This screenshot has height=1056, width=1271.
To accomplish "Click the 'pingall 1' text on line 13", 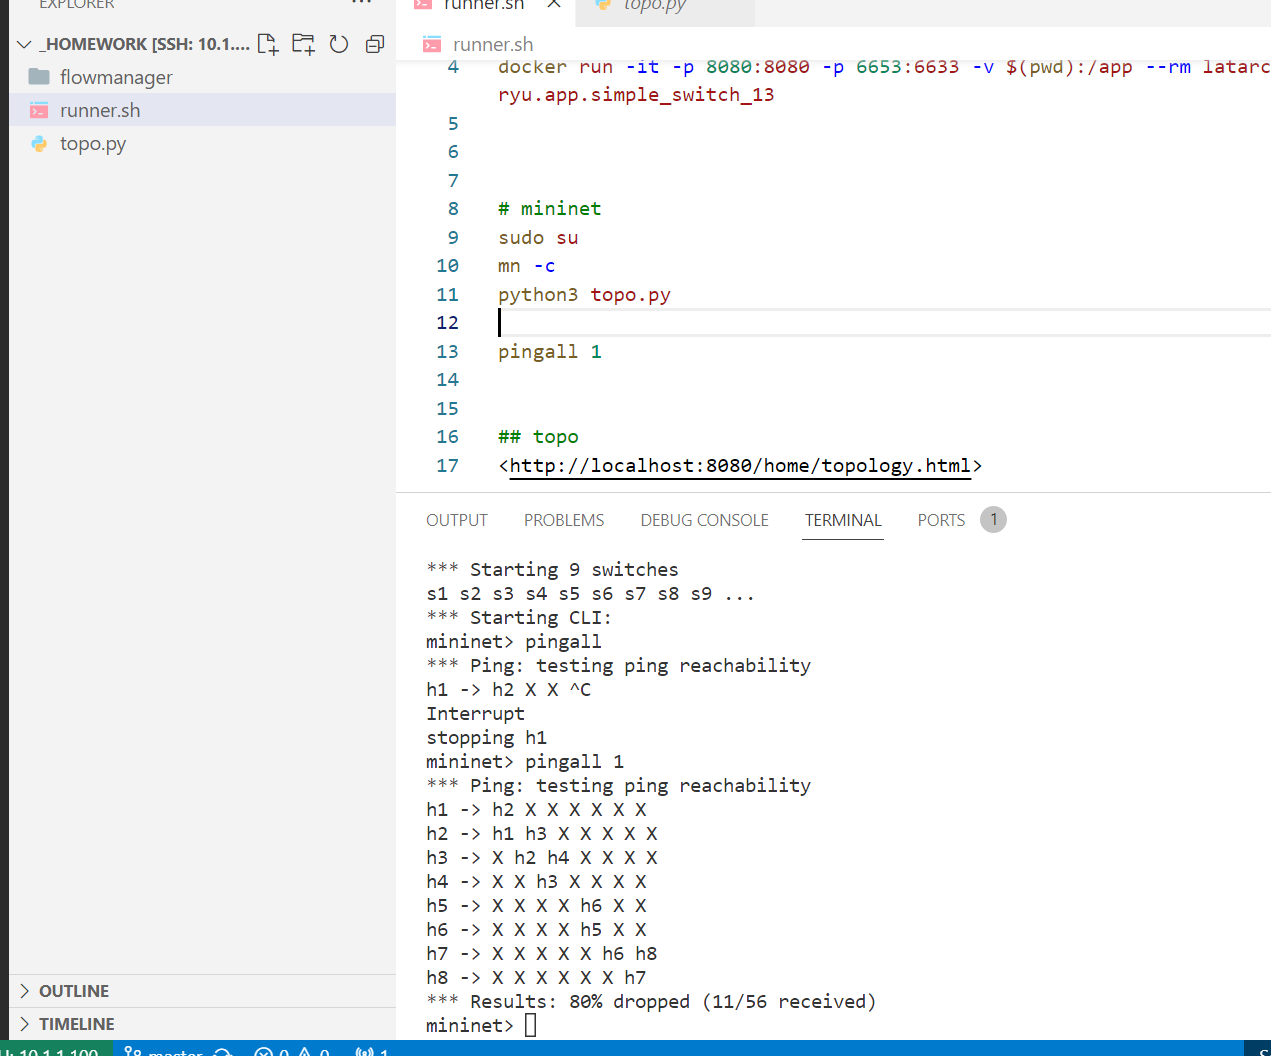I will pos(550,352).
